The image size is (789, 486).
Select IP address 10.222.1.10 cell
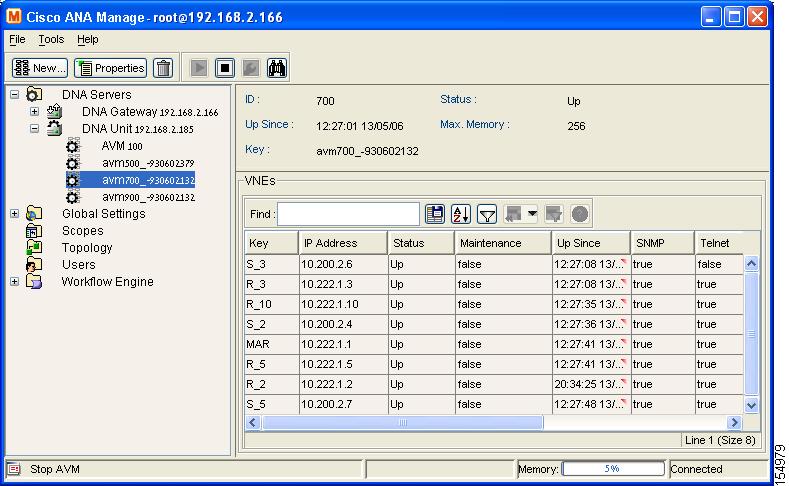coord(343,304)
